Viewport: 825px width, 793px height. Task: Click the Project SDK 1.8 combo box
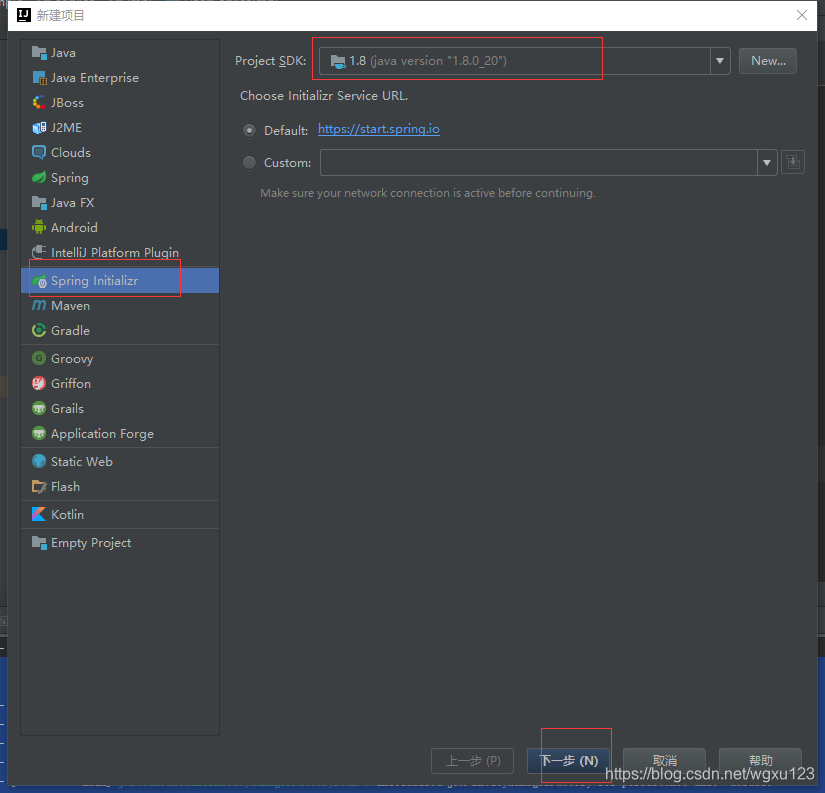525,61
